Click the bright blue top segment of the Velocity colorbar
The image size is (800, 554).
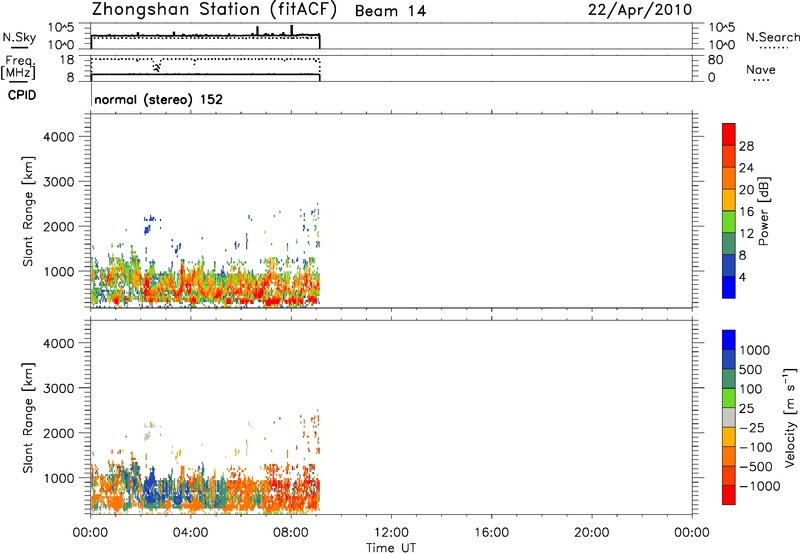pos(729,340)
